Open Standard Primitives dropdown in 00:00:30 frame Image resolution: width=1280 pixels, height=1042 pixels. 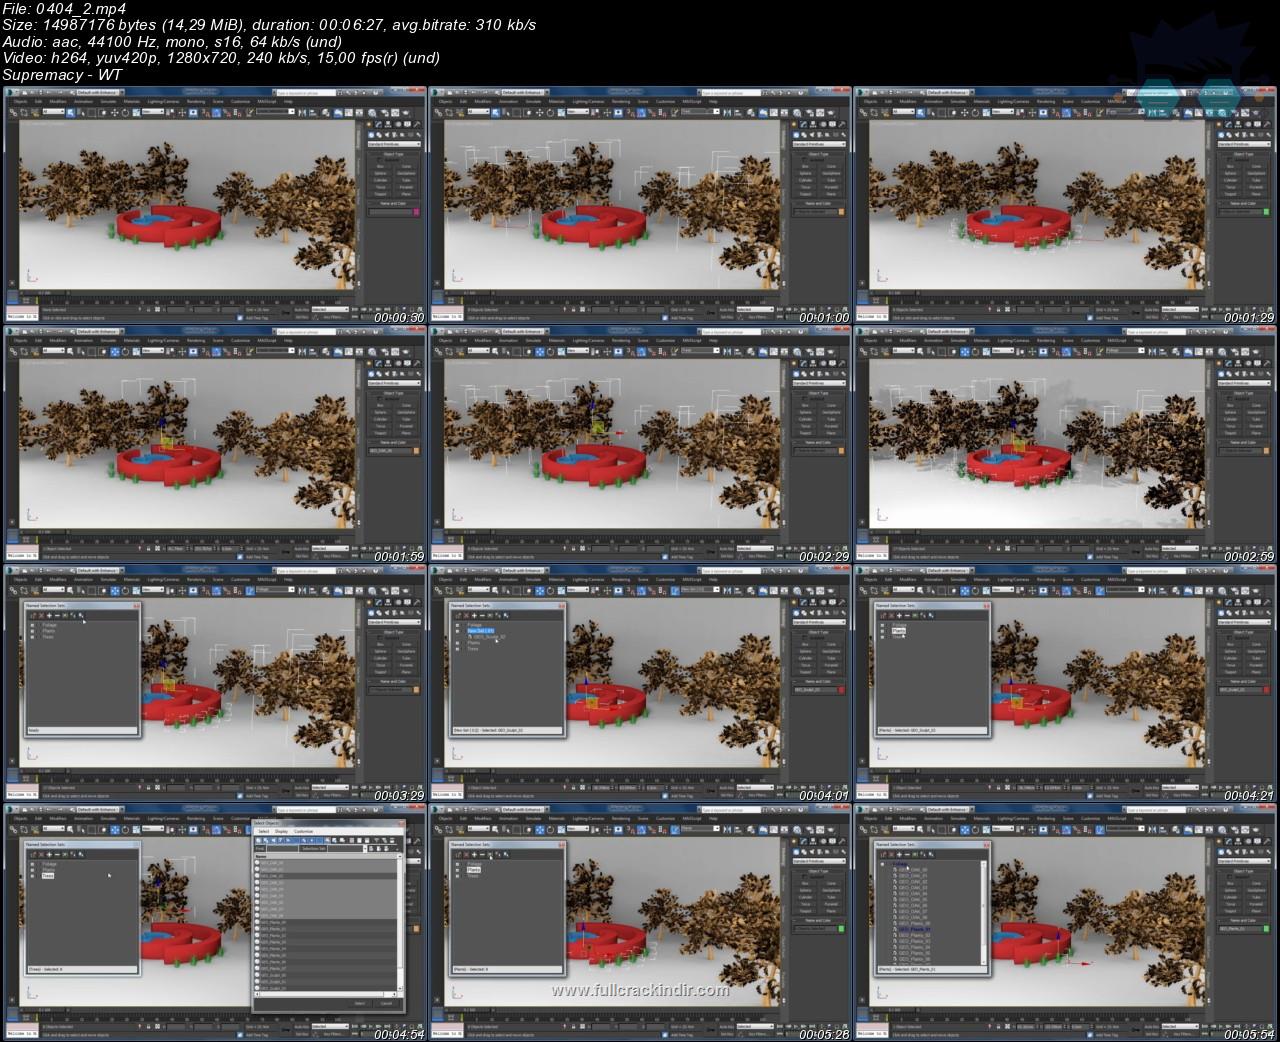[394, 144]
